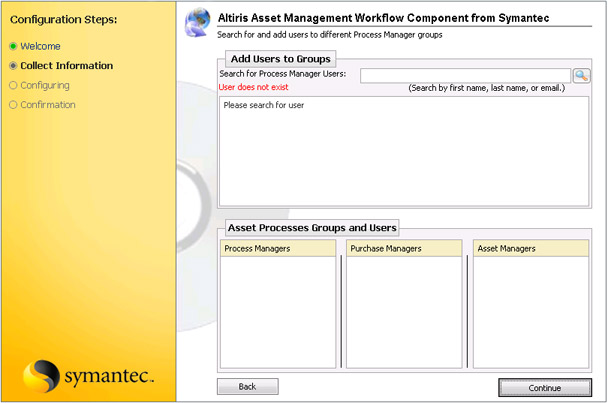Select the Collect Information step indicator
Image resolution: width=608 pixels, height=403 pixels.
(13, 66)
